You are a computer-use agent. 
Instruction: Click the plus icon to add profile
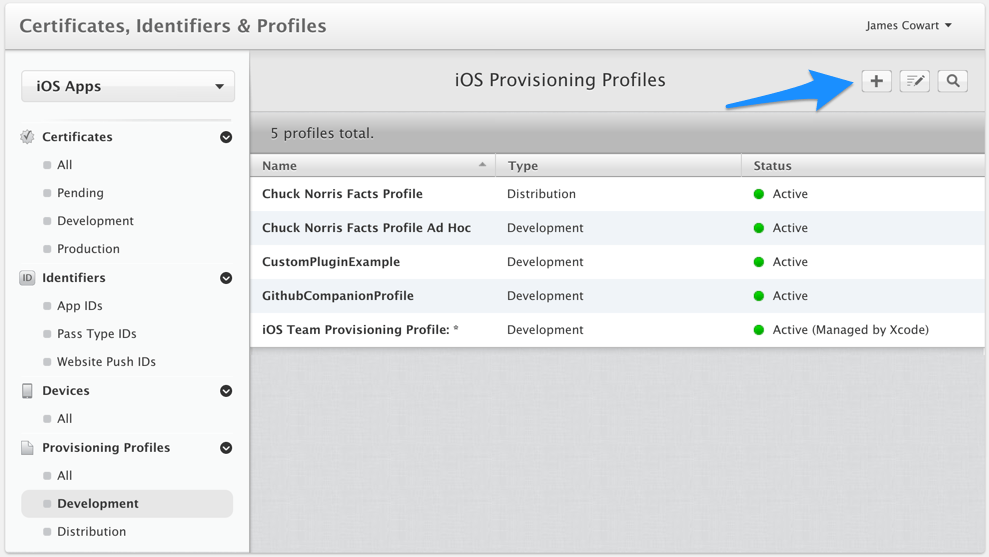point(876,81)
